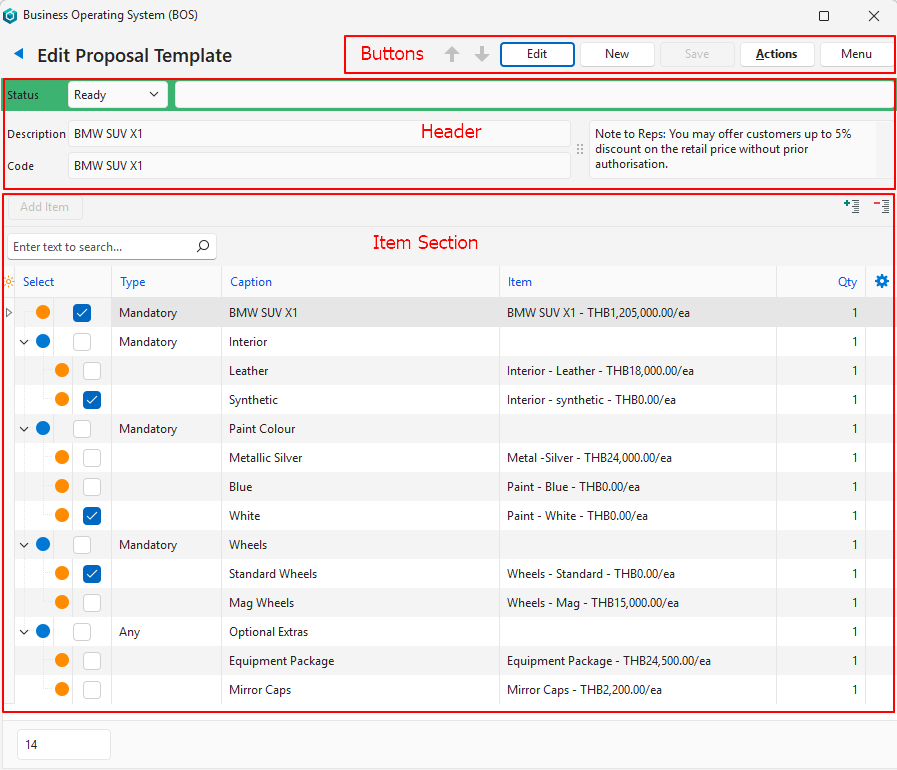The width and height of the screenshot is (897, 770).
Task: Collapse the Paint Colour group
Action: tap(24, 429)
